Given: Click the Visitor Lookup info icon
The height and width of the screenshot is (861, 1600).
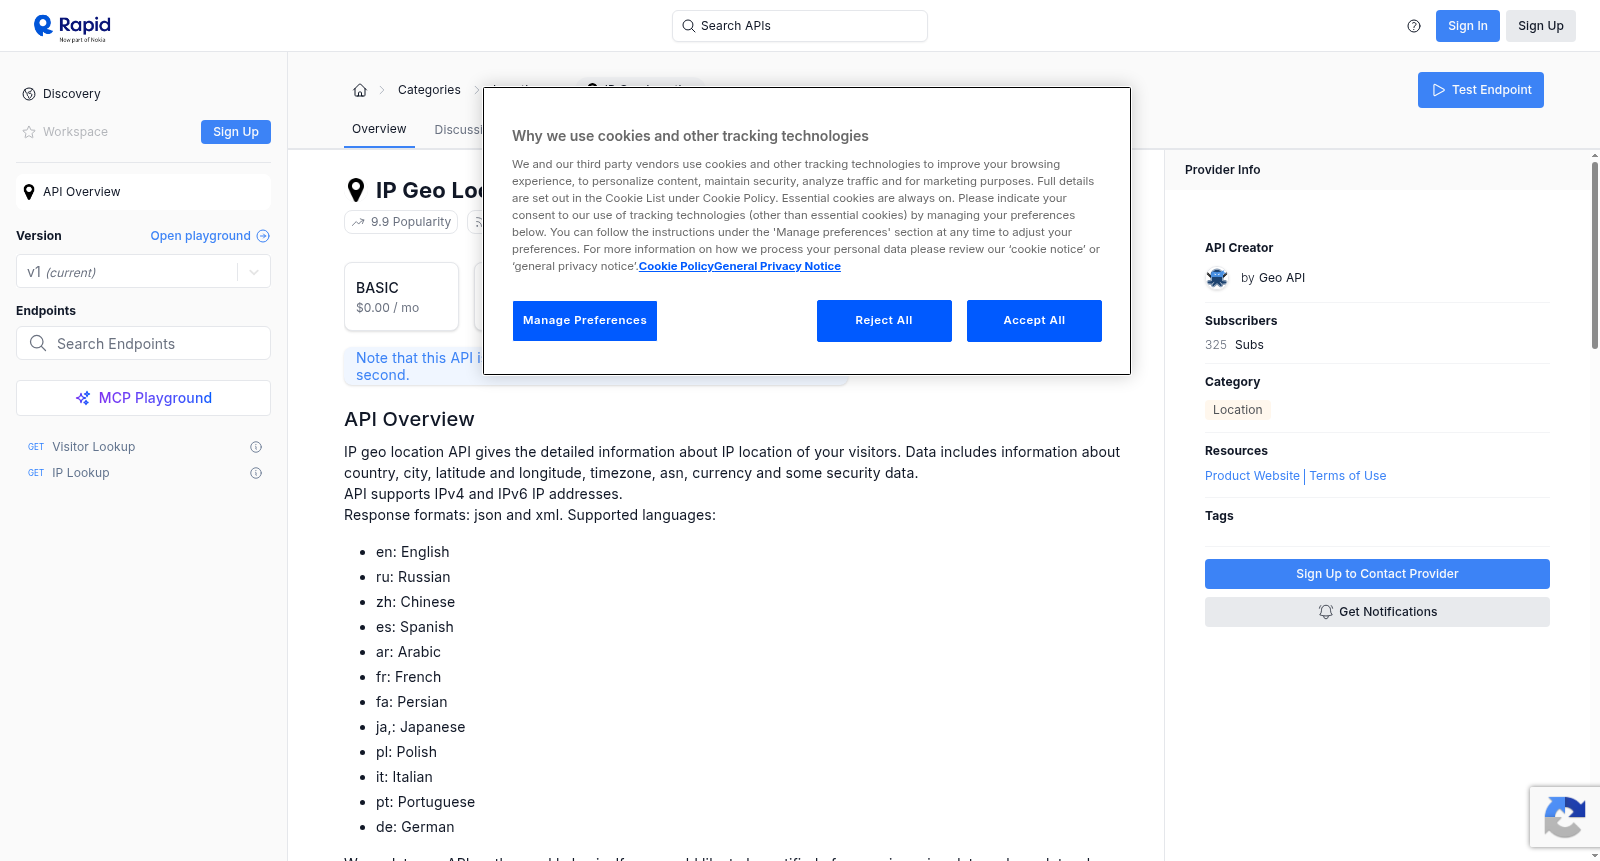Looking at the screenshot, I should [256, 447].
